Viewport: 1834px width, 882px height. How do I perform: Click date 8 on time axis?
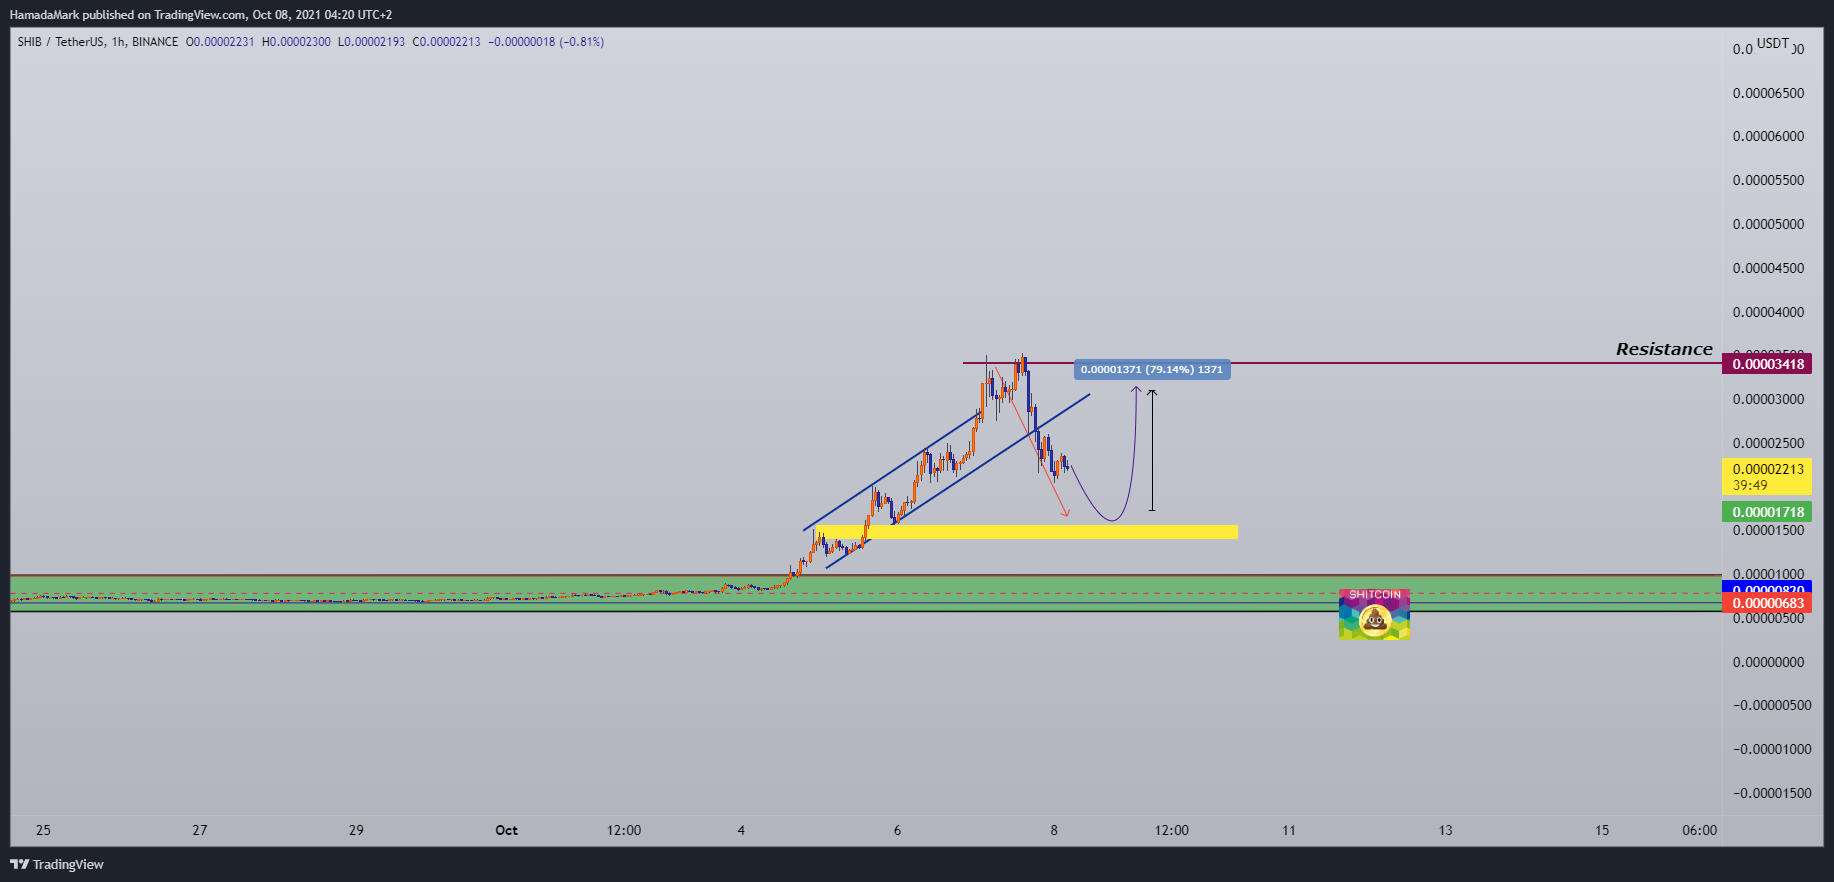[x=1054, y=830]
